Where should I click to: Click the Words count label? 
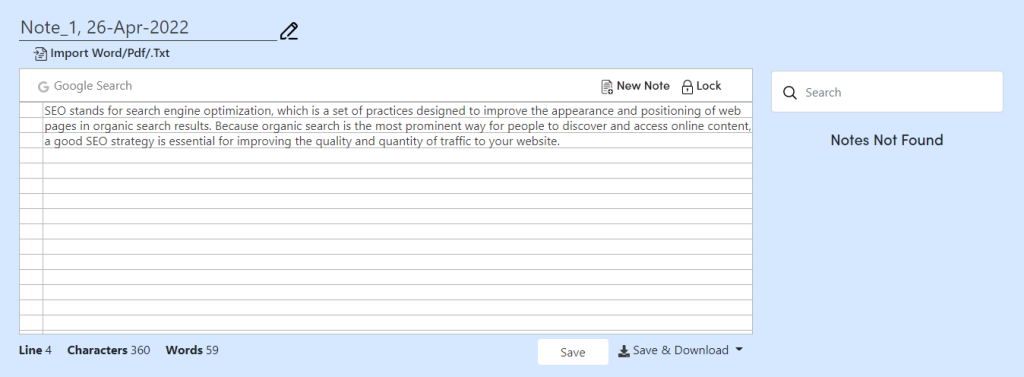coord(184,350)
